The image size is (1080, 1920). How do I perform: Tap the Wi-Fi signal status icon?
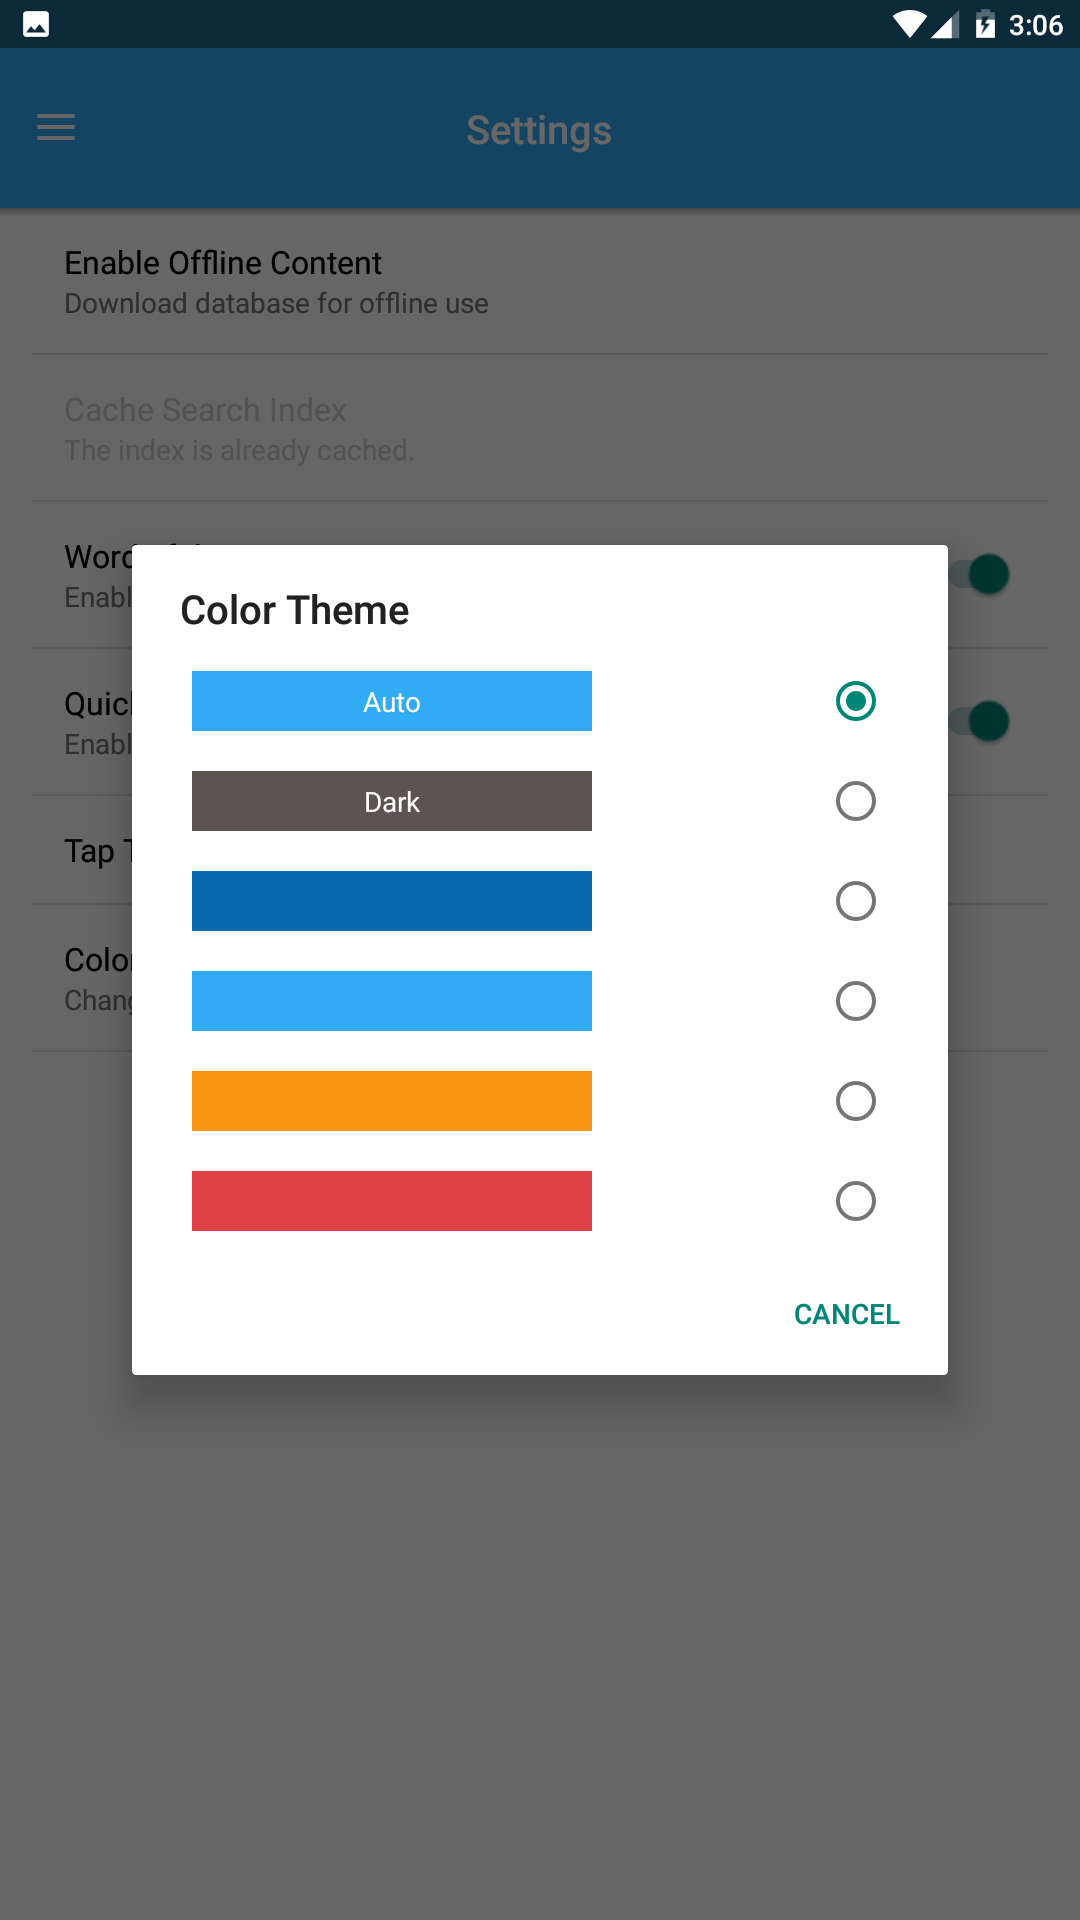pos(909,24)
